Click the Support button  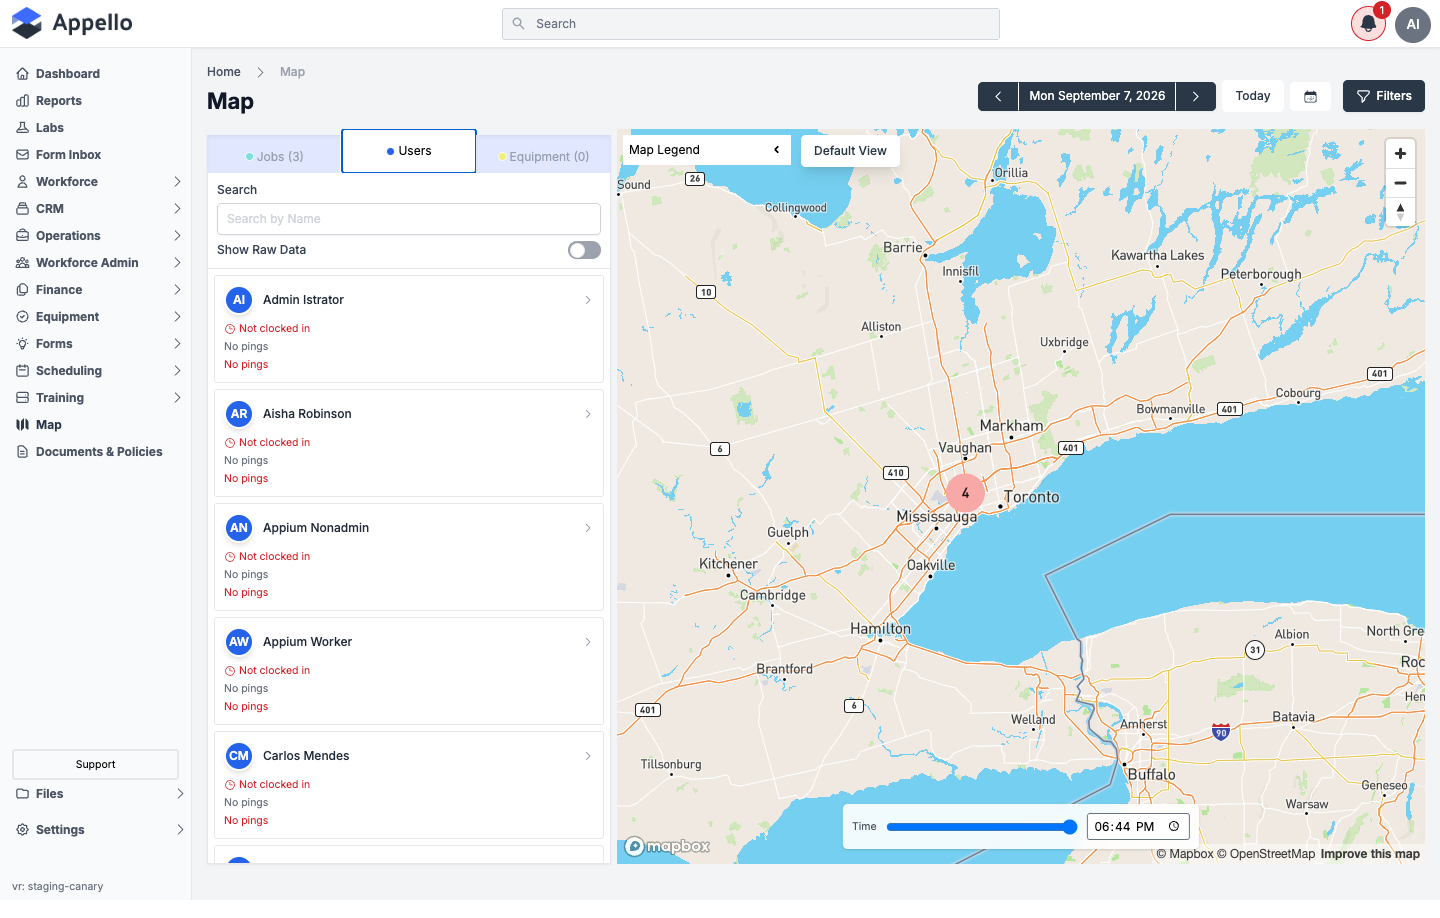(x=96, y=765)
